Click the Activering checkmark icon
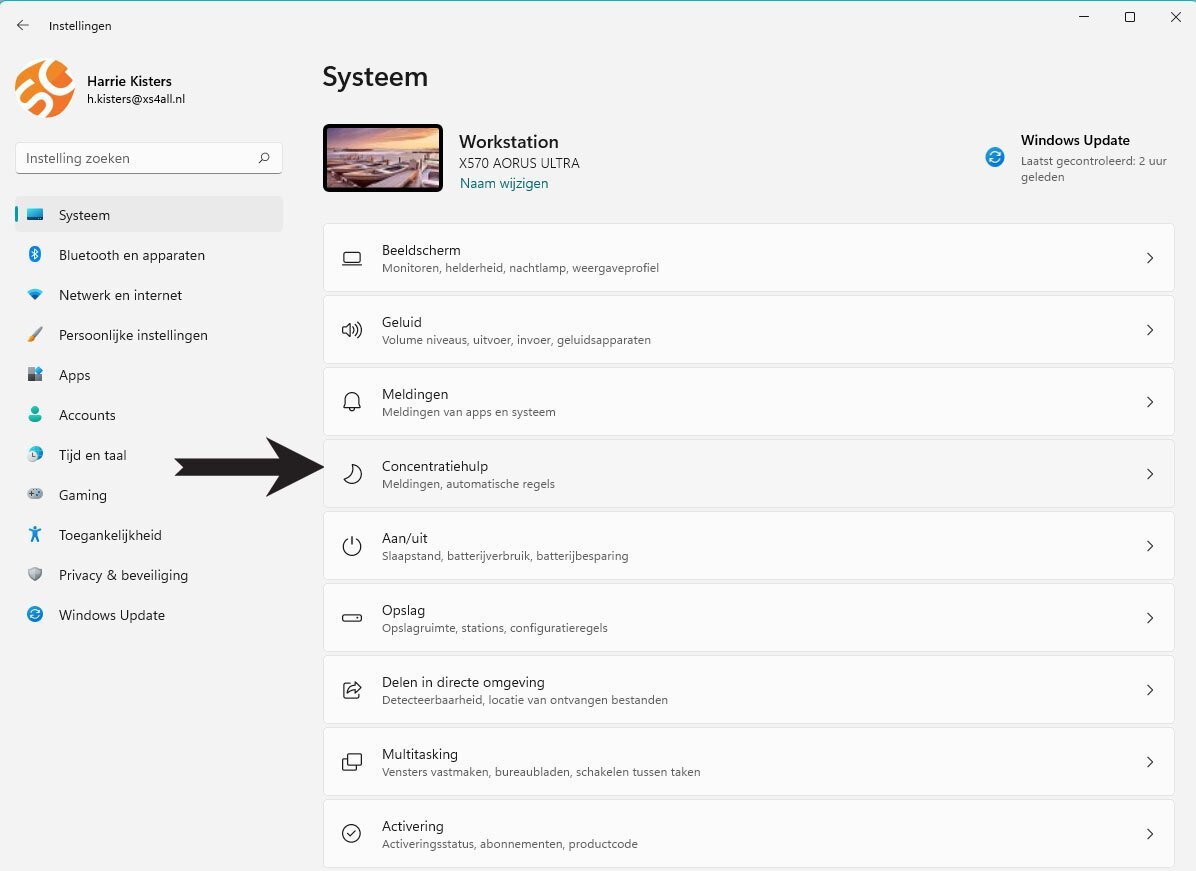Screen dimensions: 1196x871 [352, 834]
